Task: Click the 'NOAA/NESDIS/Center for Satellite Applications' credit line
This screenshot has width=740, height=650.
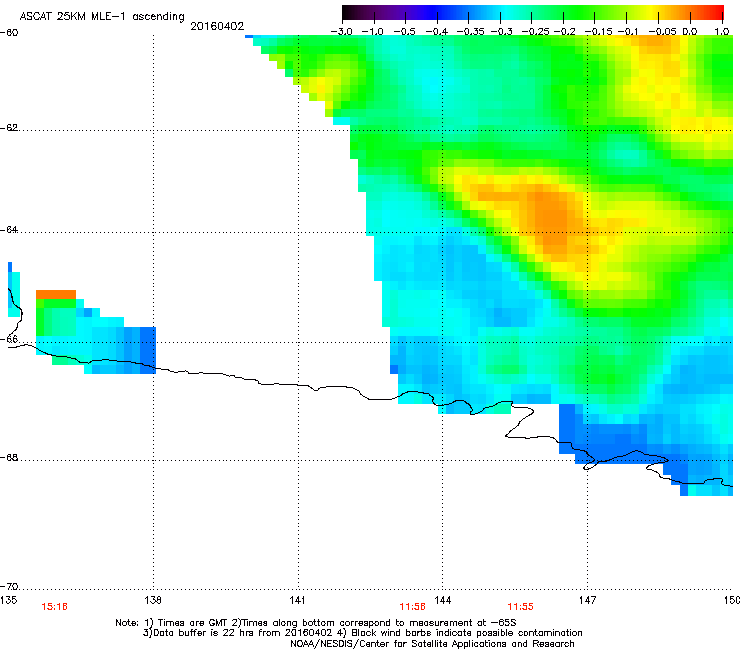Action: click(432, 643)
